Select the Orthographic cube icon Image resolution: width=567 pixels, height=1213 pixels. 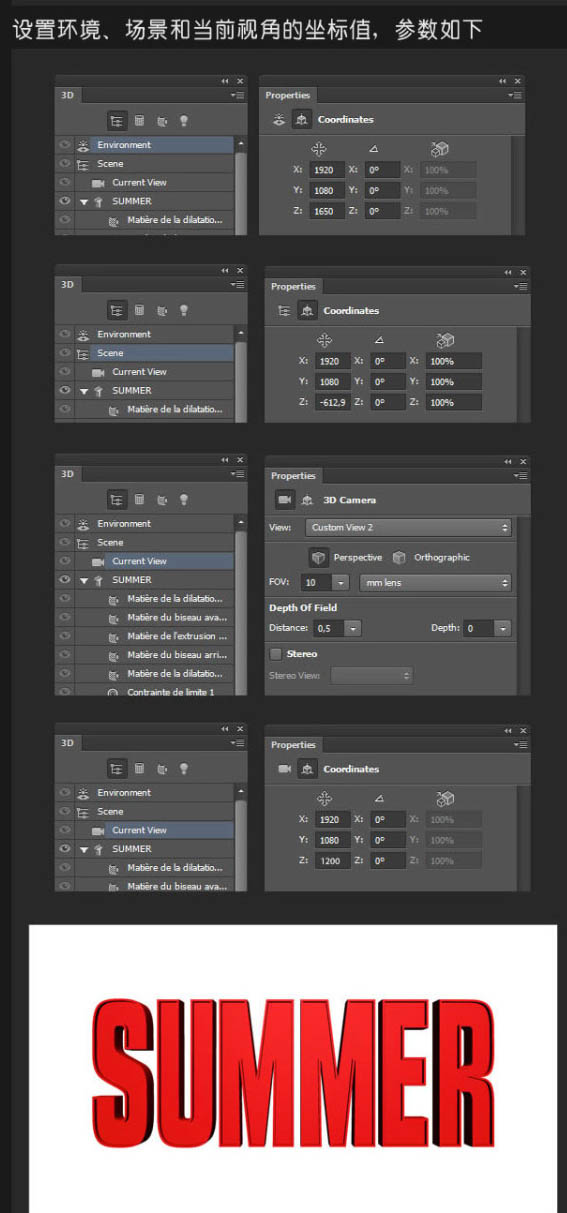click(x=399, y=557)
